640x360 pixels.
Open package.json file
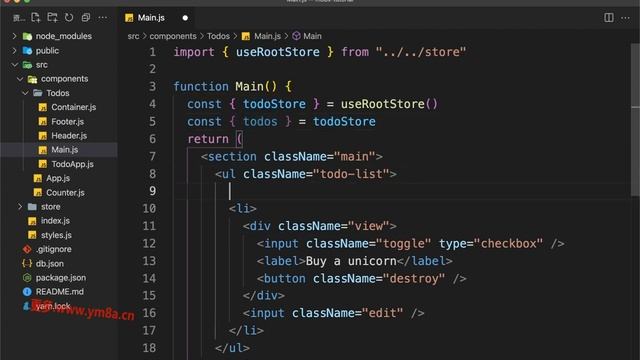(61, 278)
